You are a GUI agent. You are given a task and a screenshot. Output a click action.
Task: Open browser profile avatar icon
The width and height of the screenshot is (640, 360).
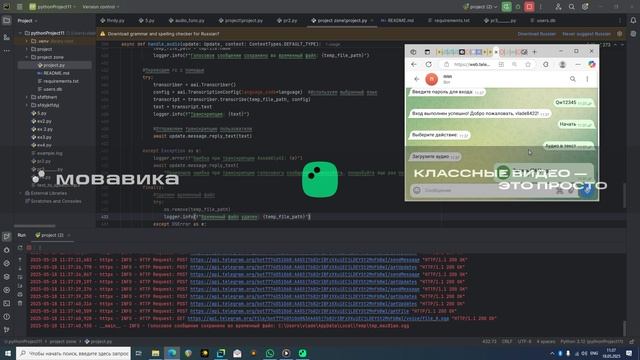click(562, 64)
